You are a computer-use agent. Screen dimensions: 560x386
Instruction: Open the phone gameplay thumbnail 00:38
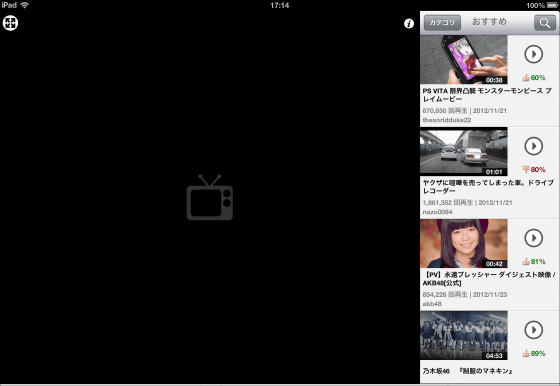(x=464, y=60)
